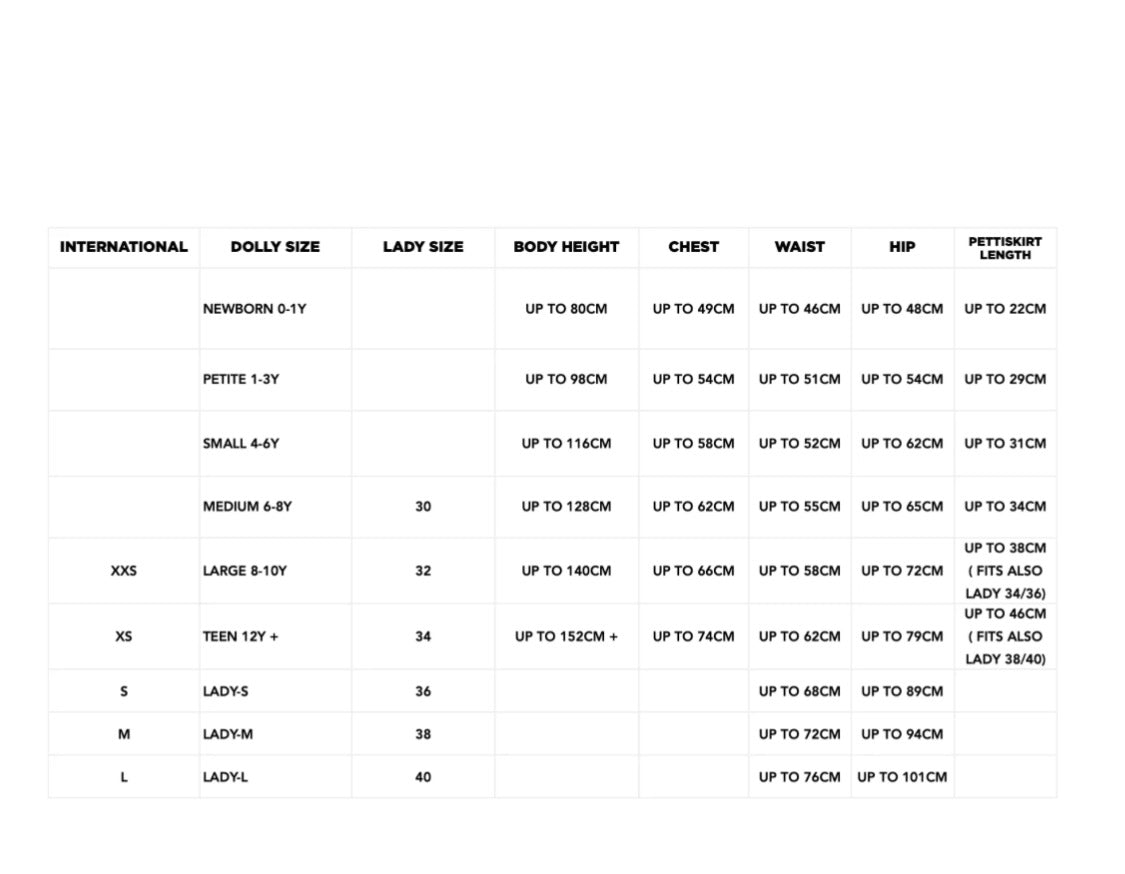Screen dimensions: 1125x874
Task: Select the LADY-S size cell
Action: 225,692
